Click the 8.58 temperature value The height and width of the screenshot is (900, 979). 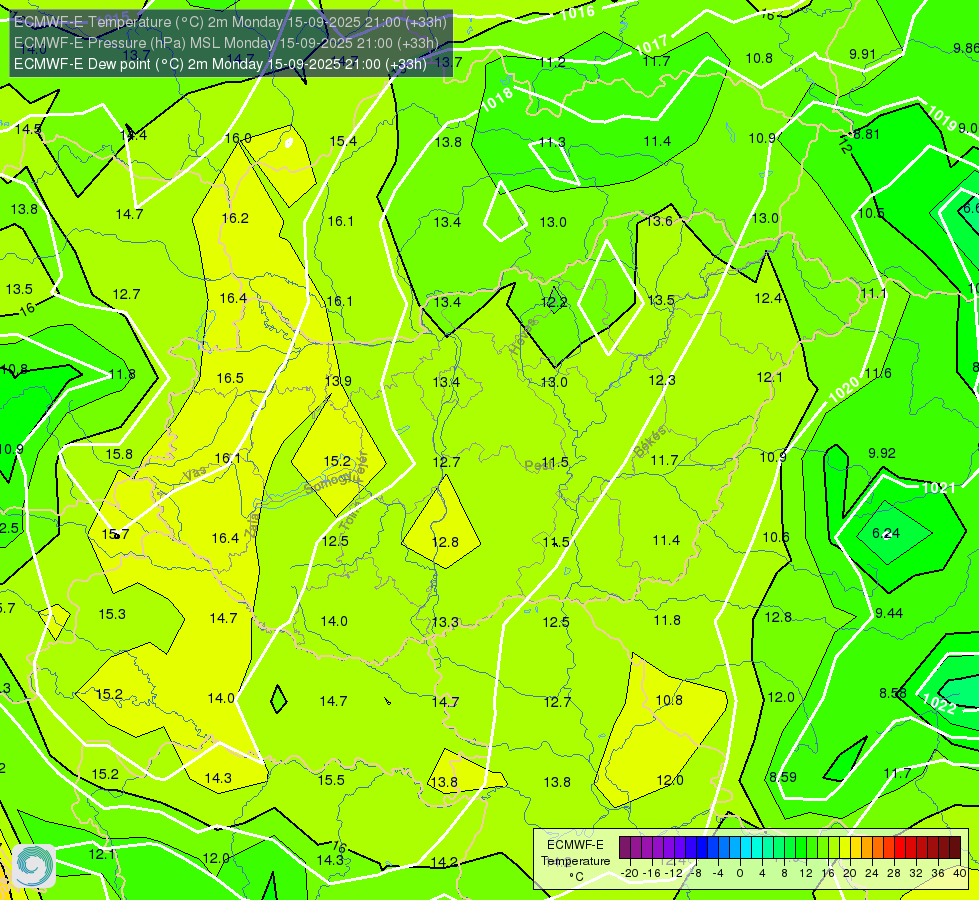[893, 693]
